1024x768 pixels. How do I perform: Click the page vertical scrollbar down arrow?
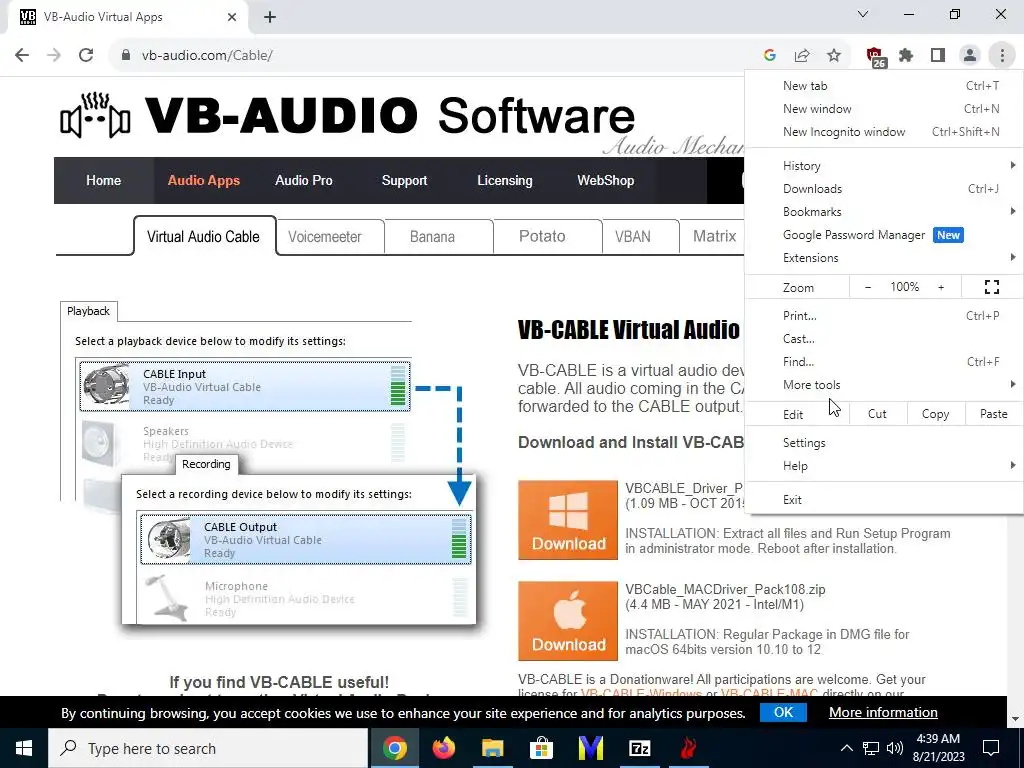pos(1015,718)
